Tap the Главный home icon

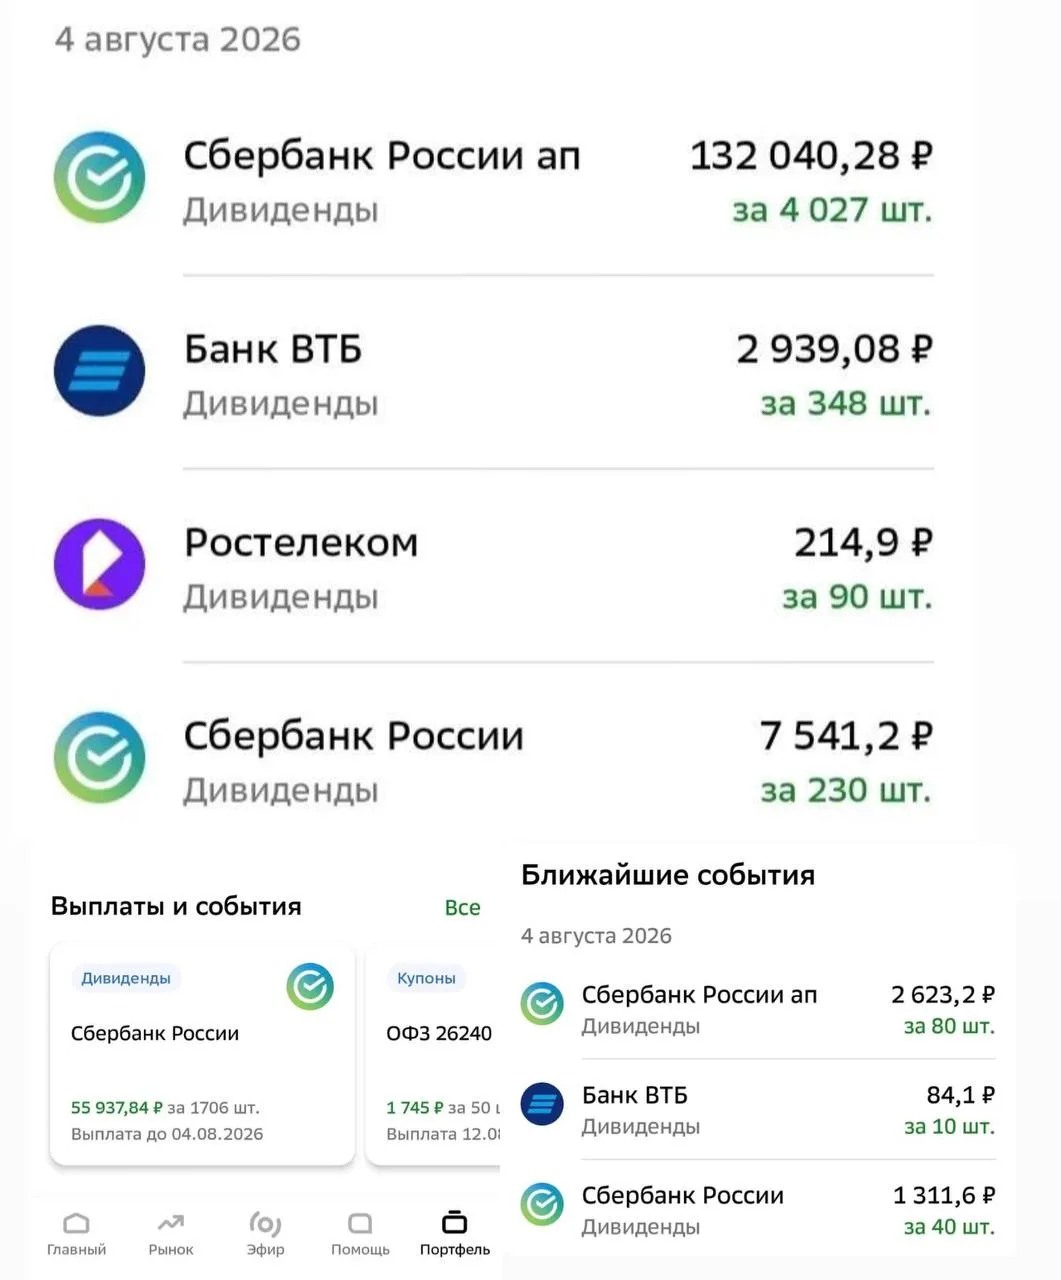[x=76, y=1224]
